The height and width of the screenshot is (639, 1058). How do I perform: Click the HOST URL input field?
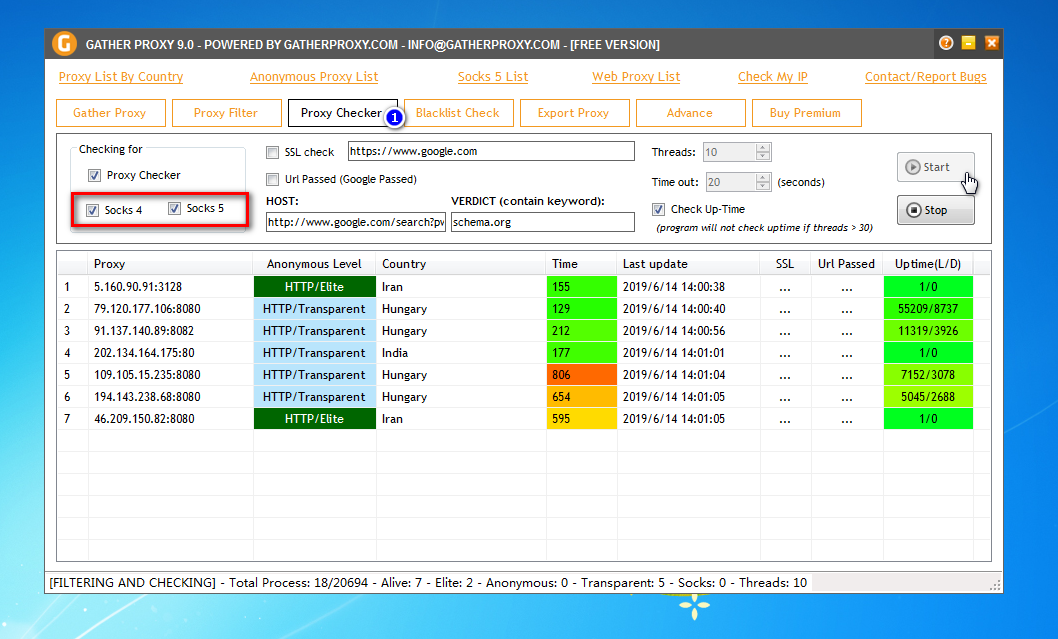356,222
